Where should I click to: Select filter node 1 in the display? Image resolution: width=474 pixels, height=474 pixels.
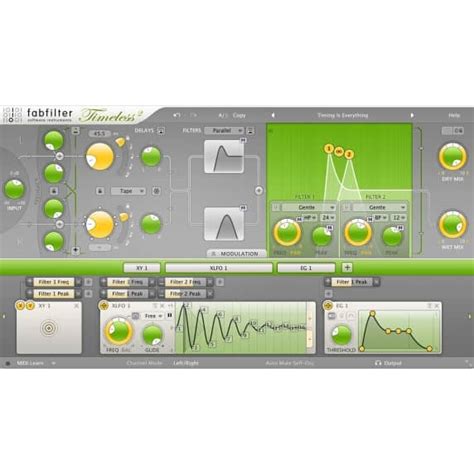pos(329,149)
